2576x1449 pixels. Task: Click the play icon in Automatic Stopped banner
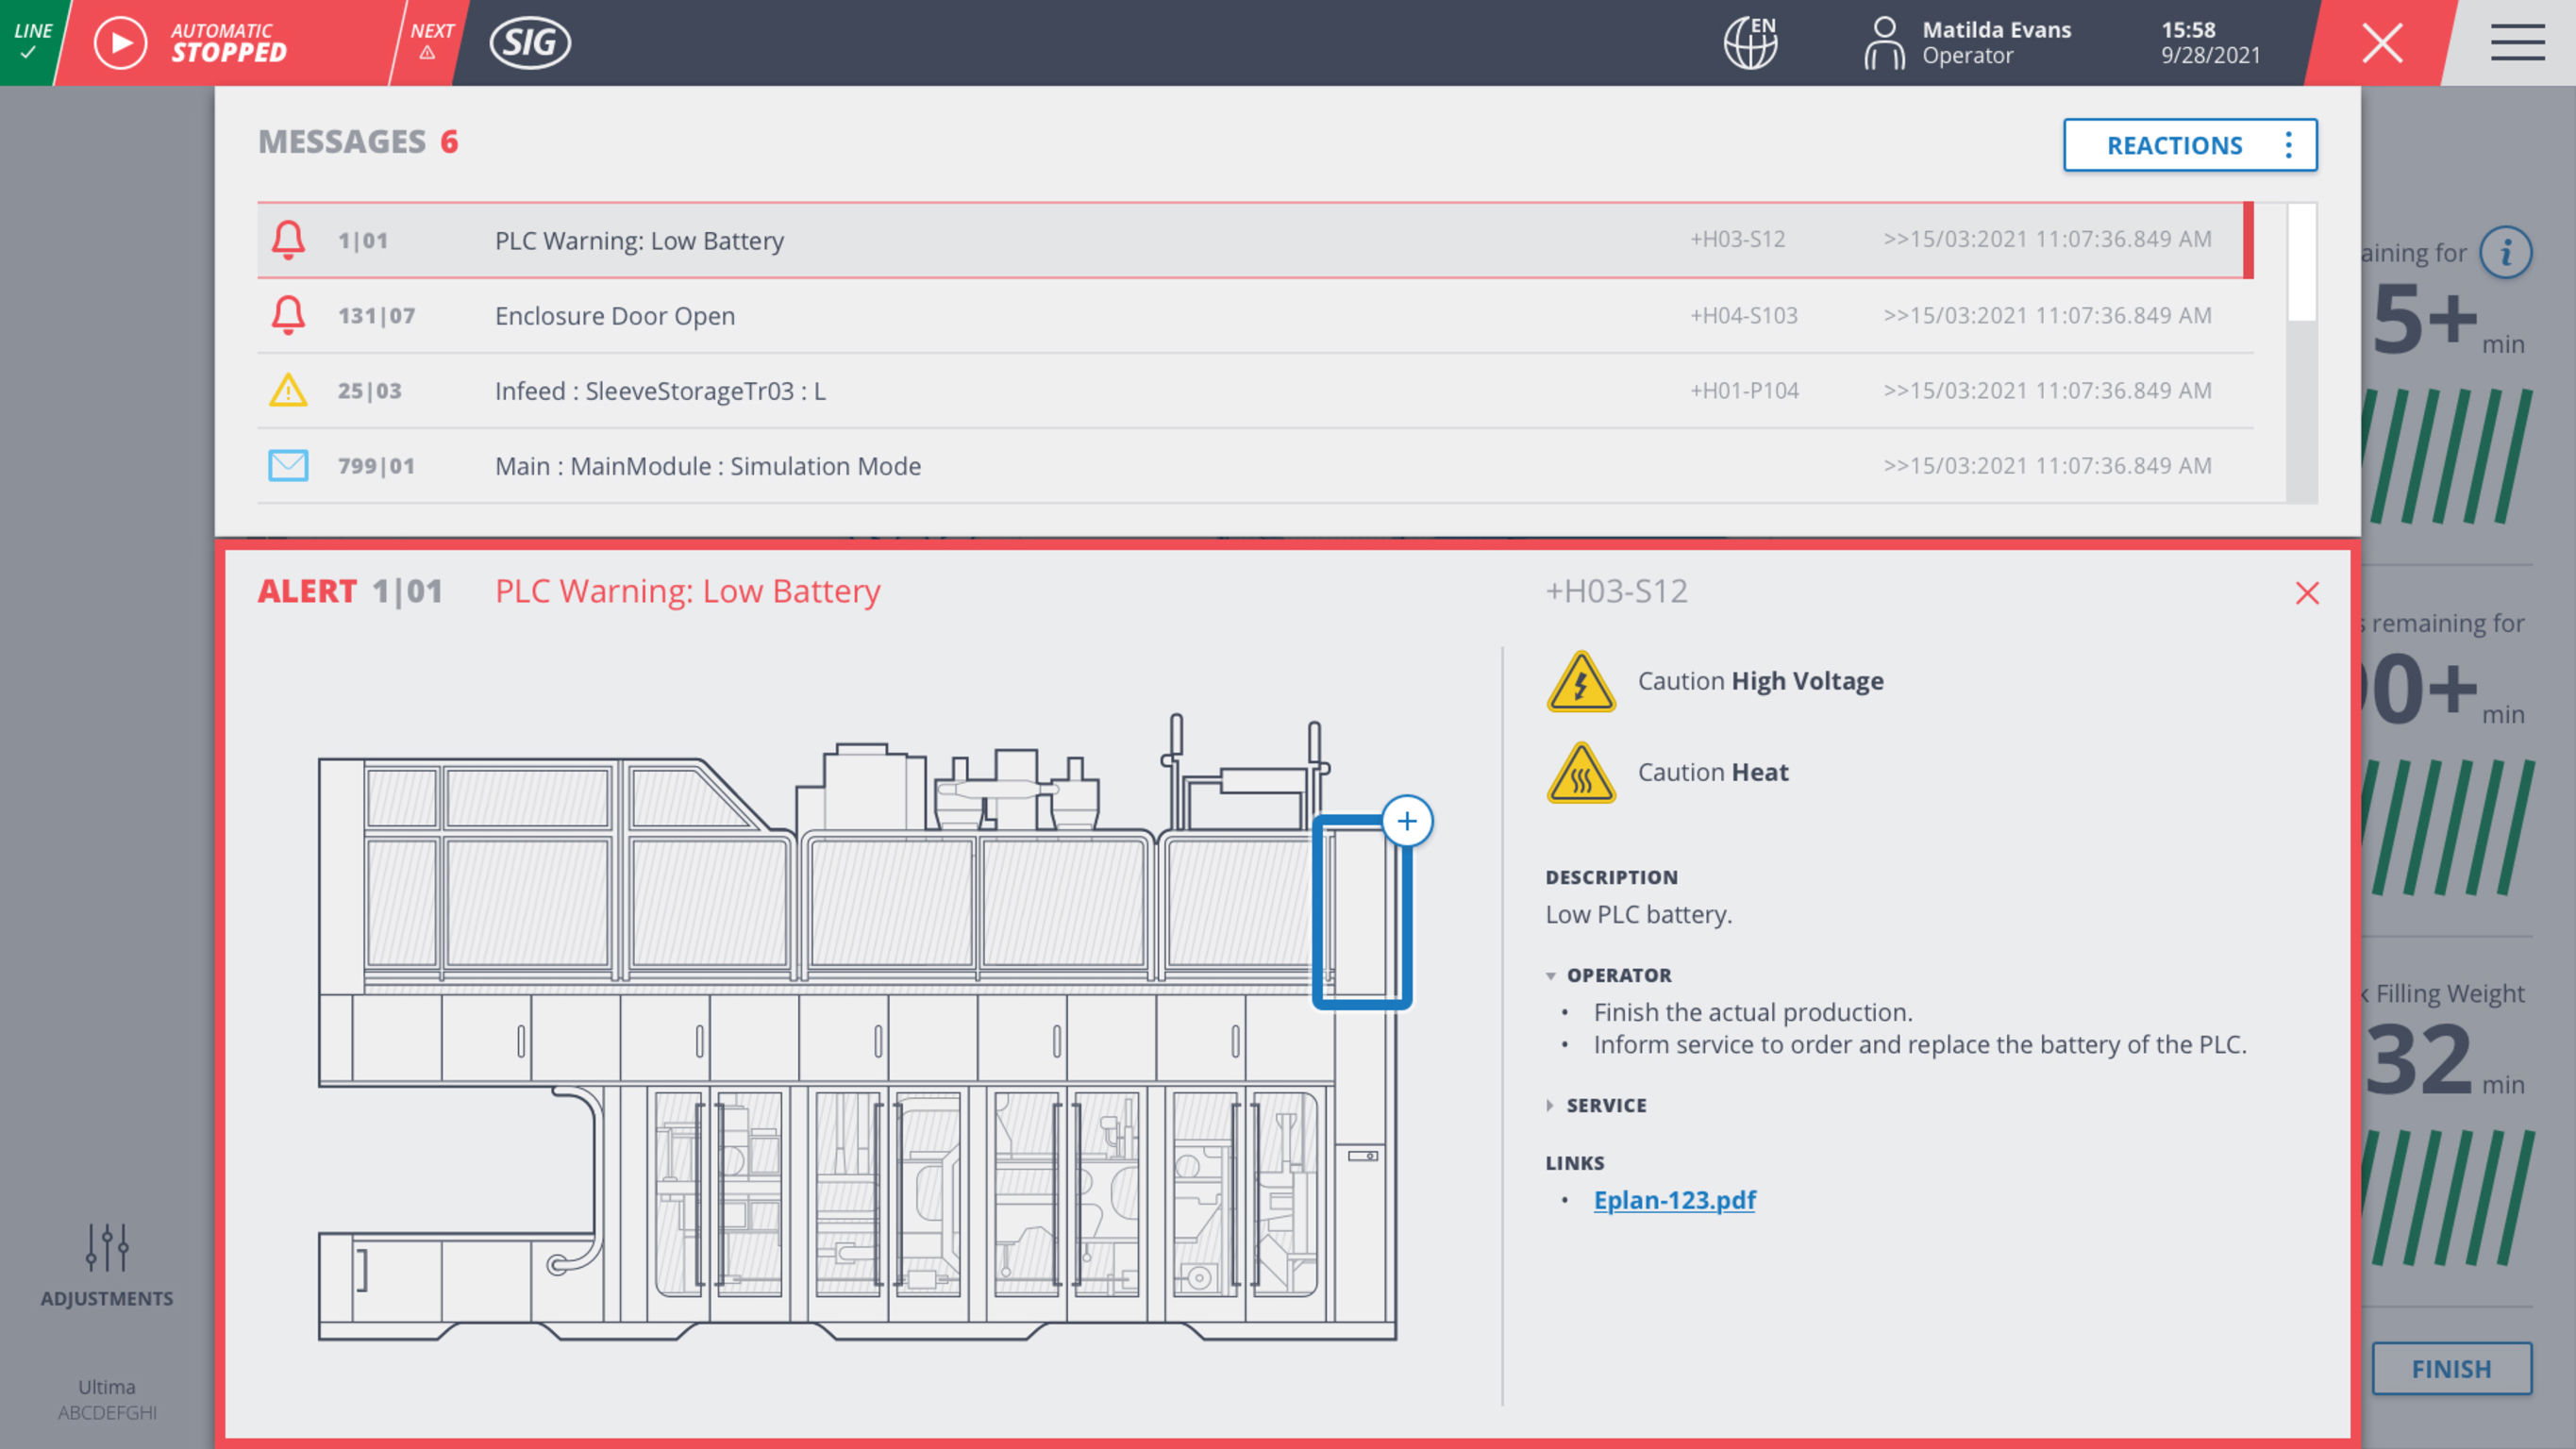tap(120, 43)
